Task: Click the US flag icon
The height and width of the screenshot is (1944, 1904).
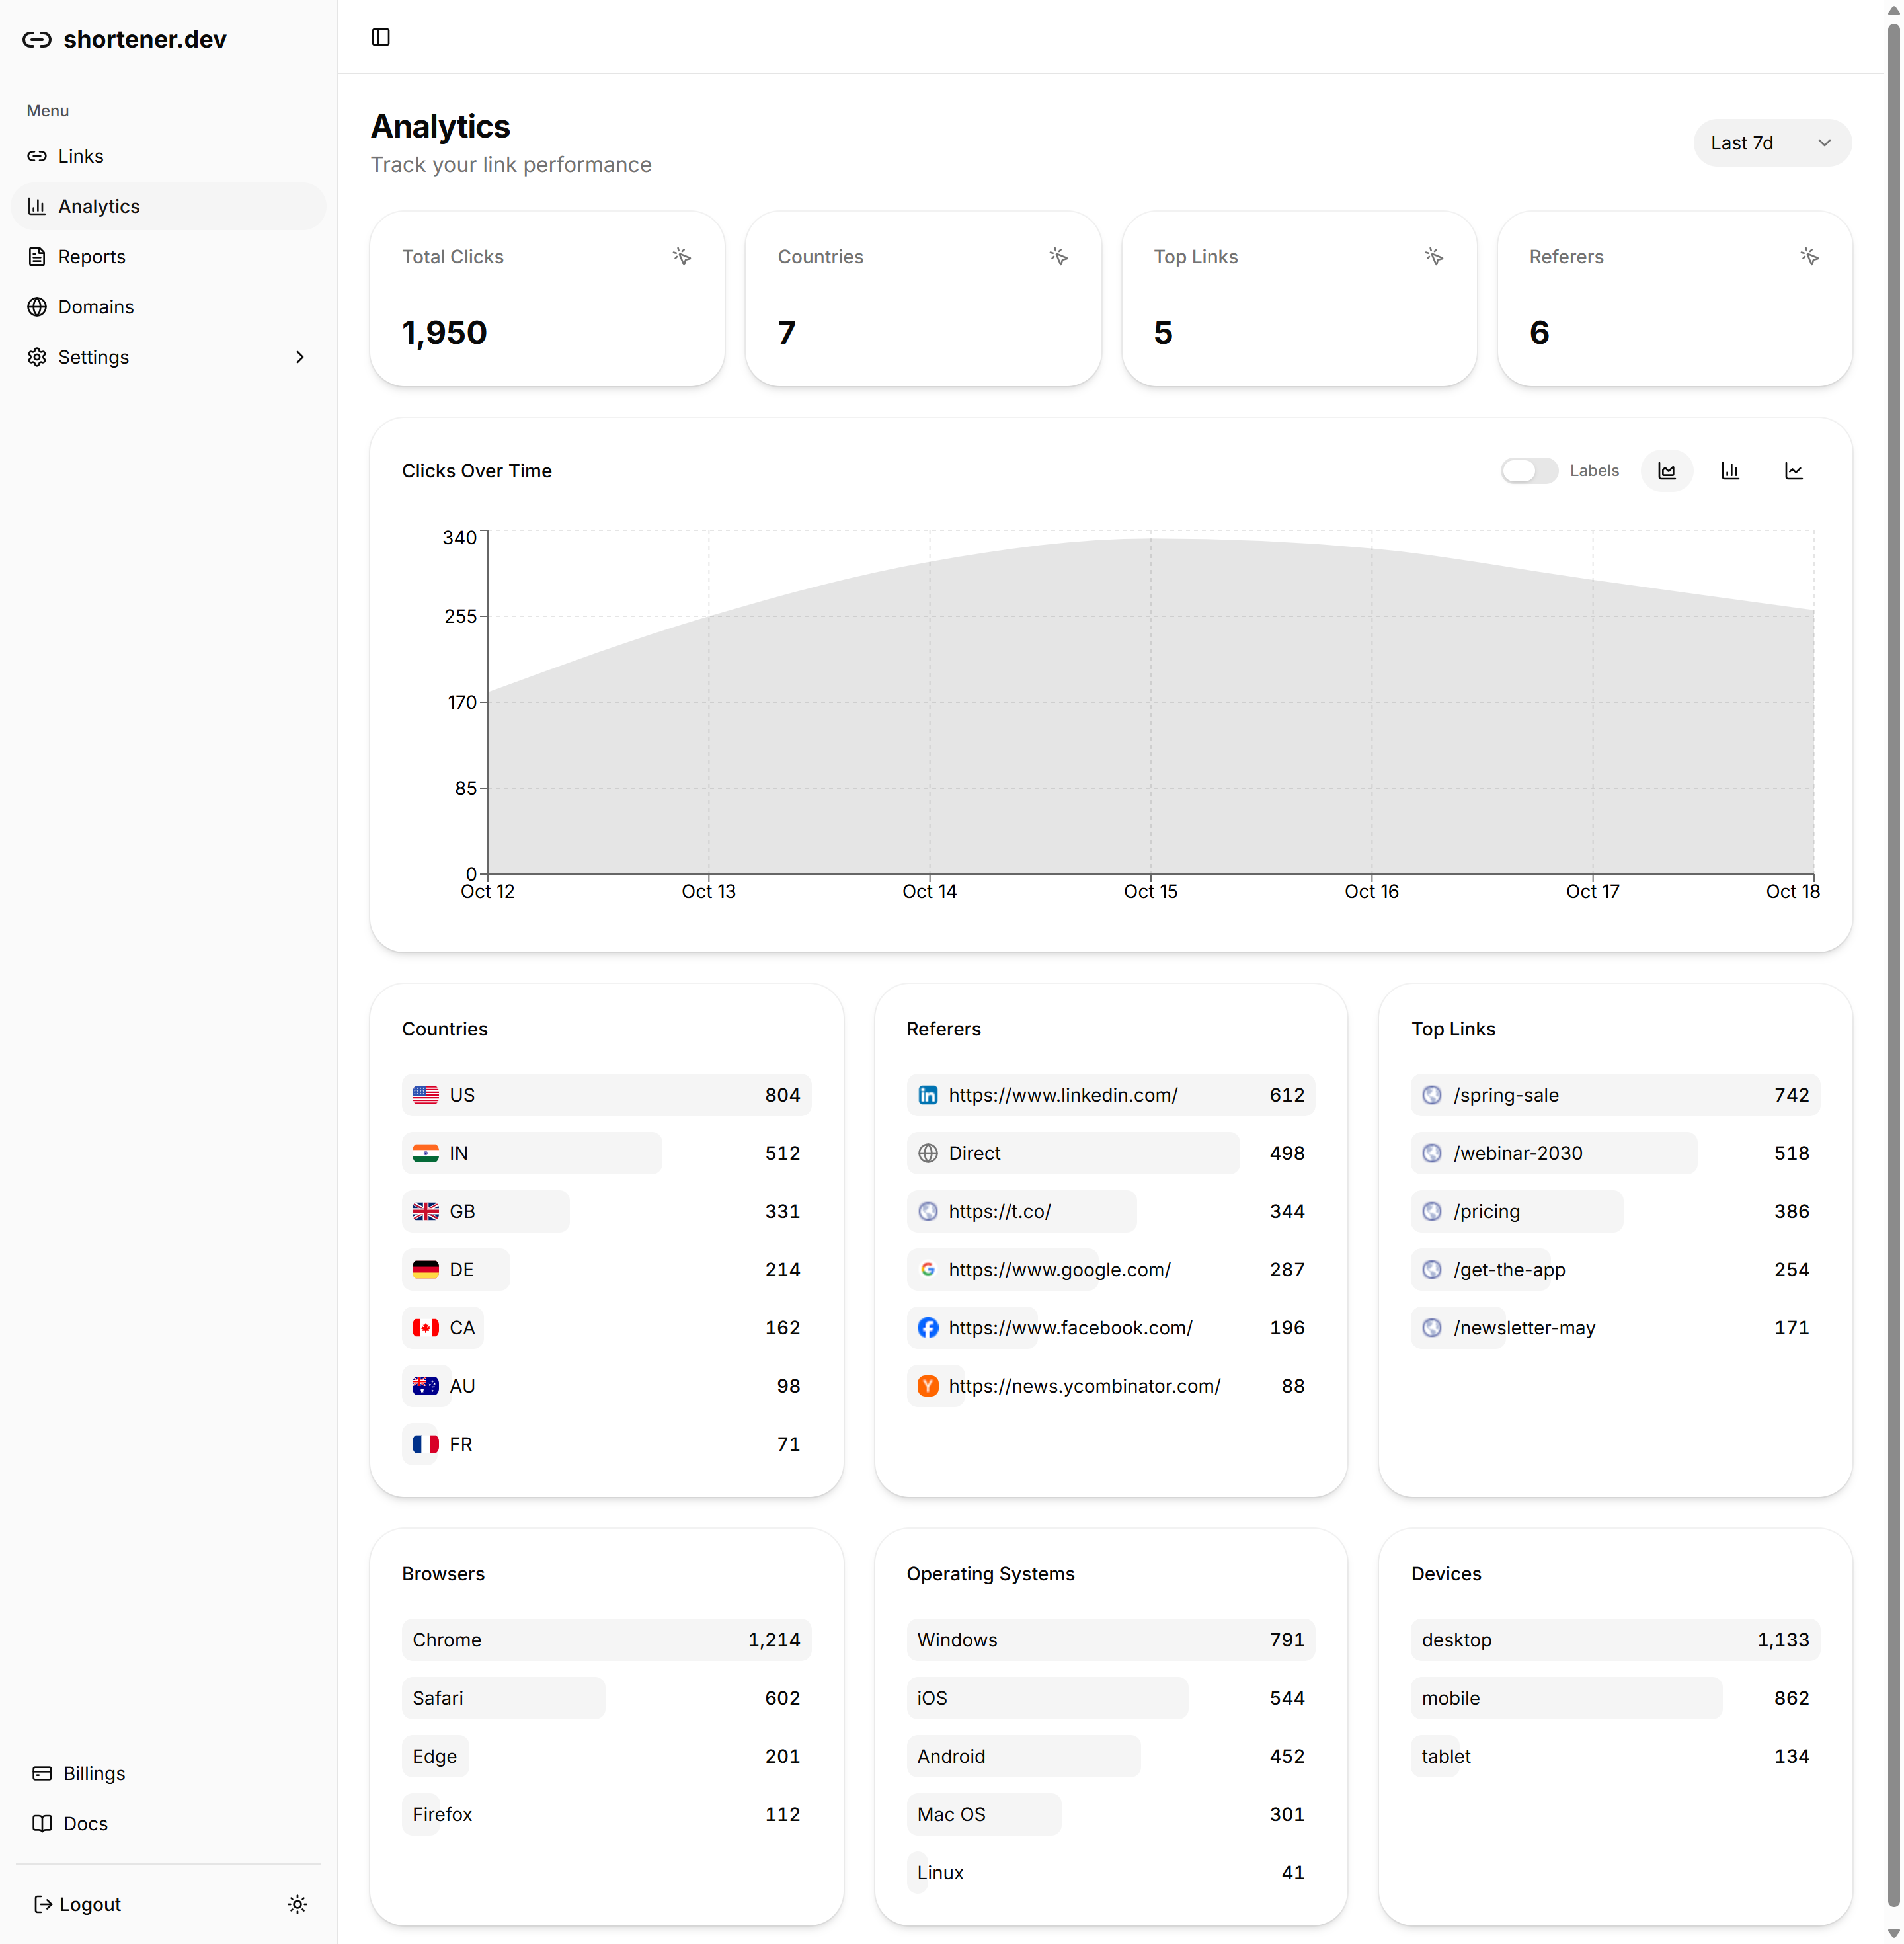Action: [425, 1095]
